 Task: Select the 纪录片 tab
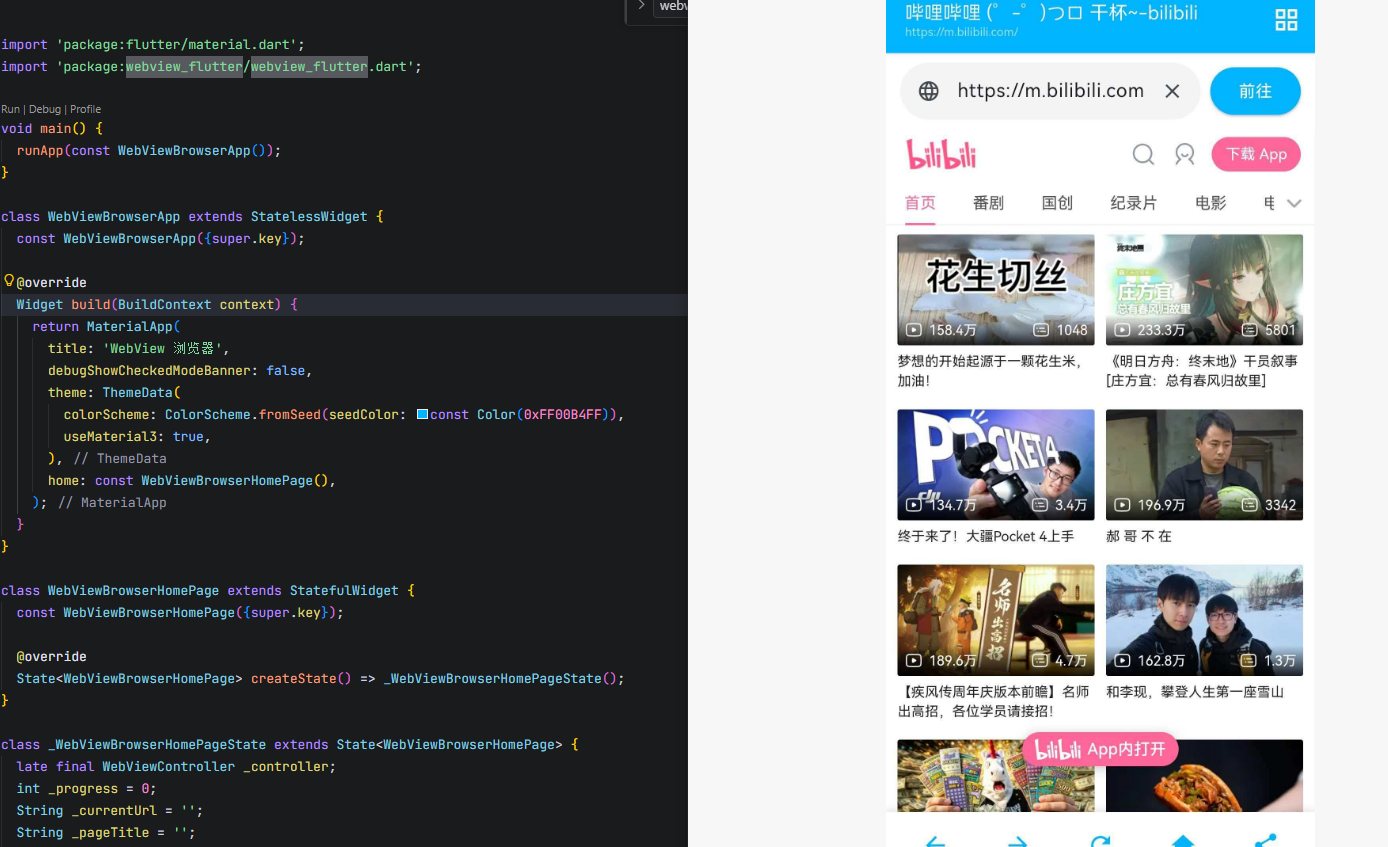pyautogui.click(x=1133, y=203)
